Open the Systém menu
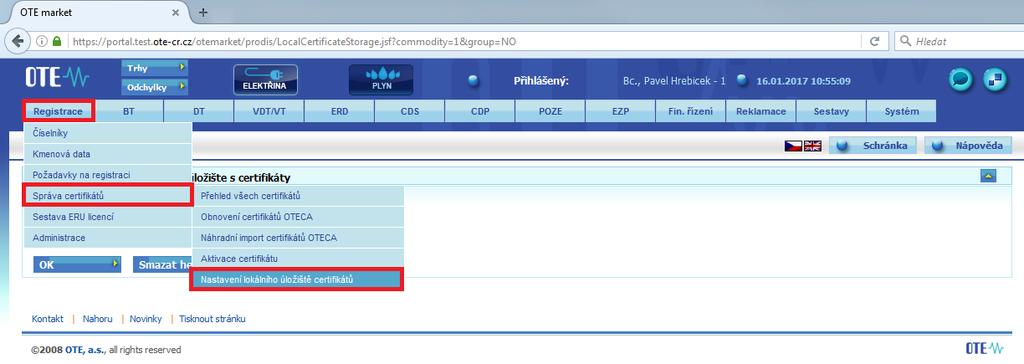 901,111
